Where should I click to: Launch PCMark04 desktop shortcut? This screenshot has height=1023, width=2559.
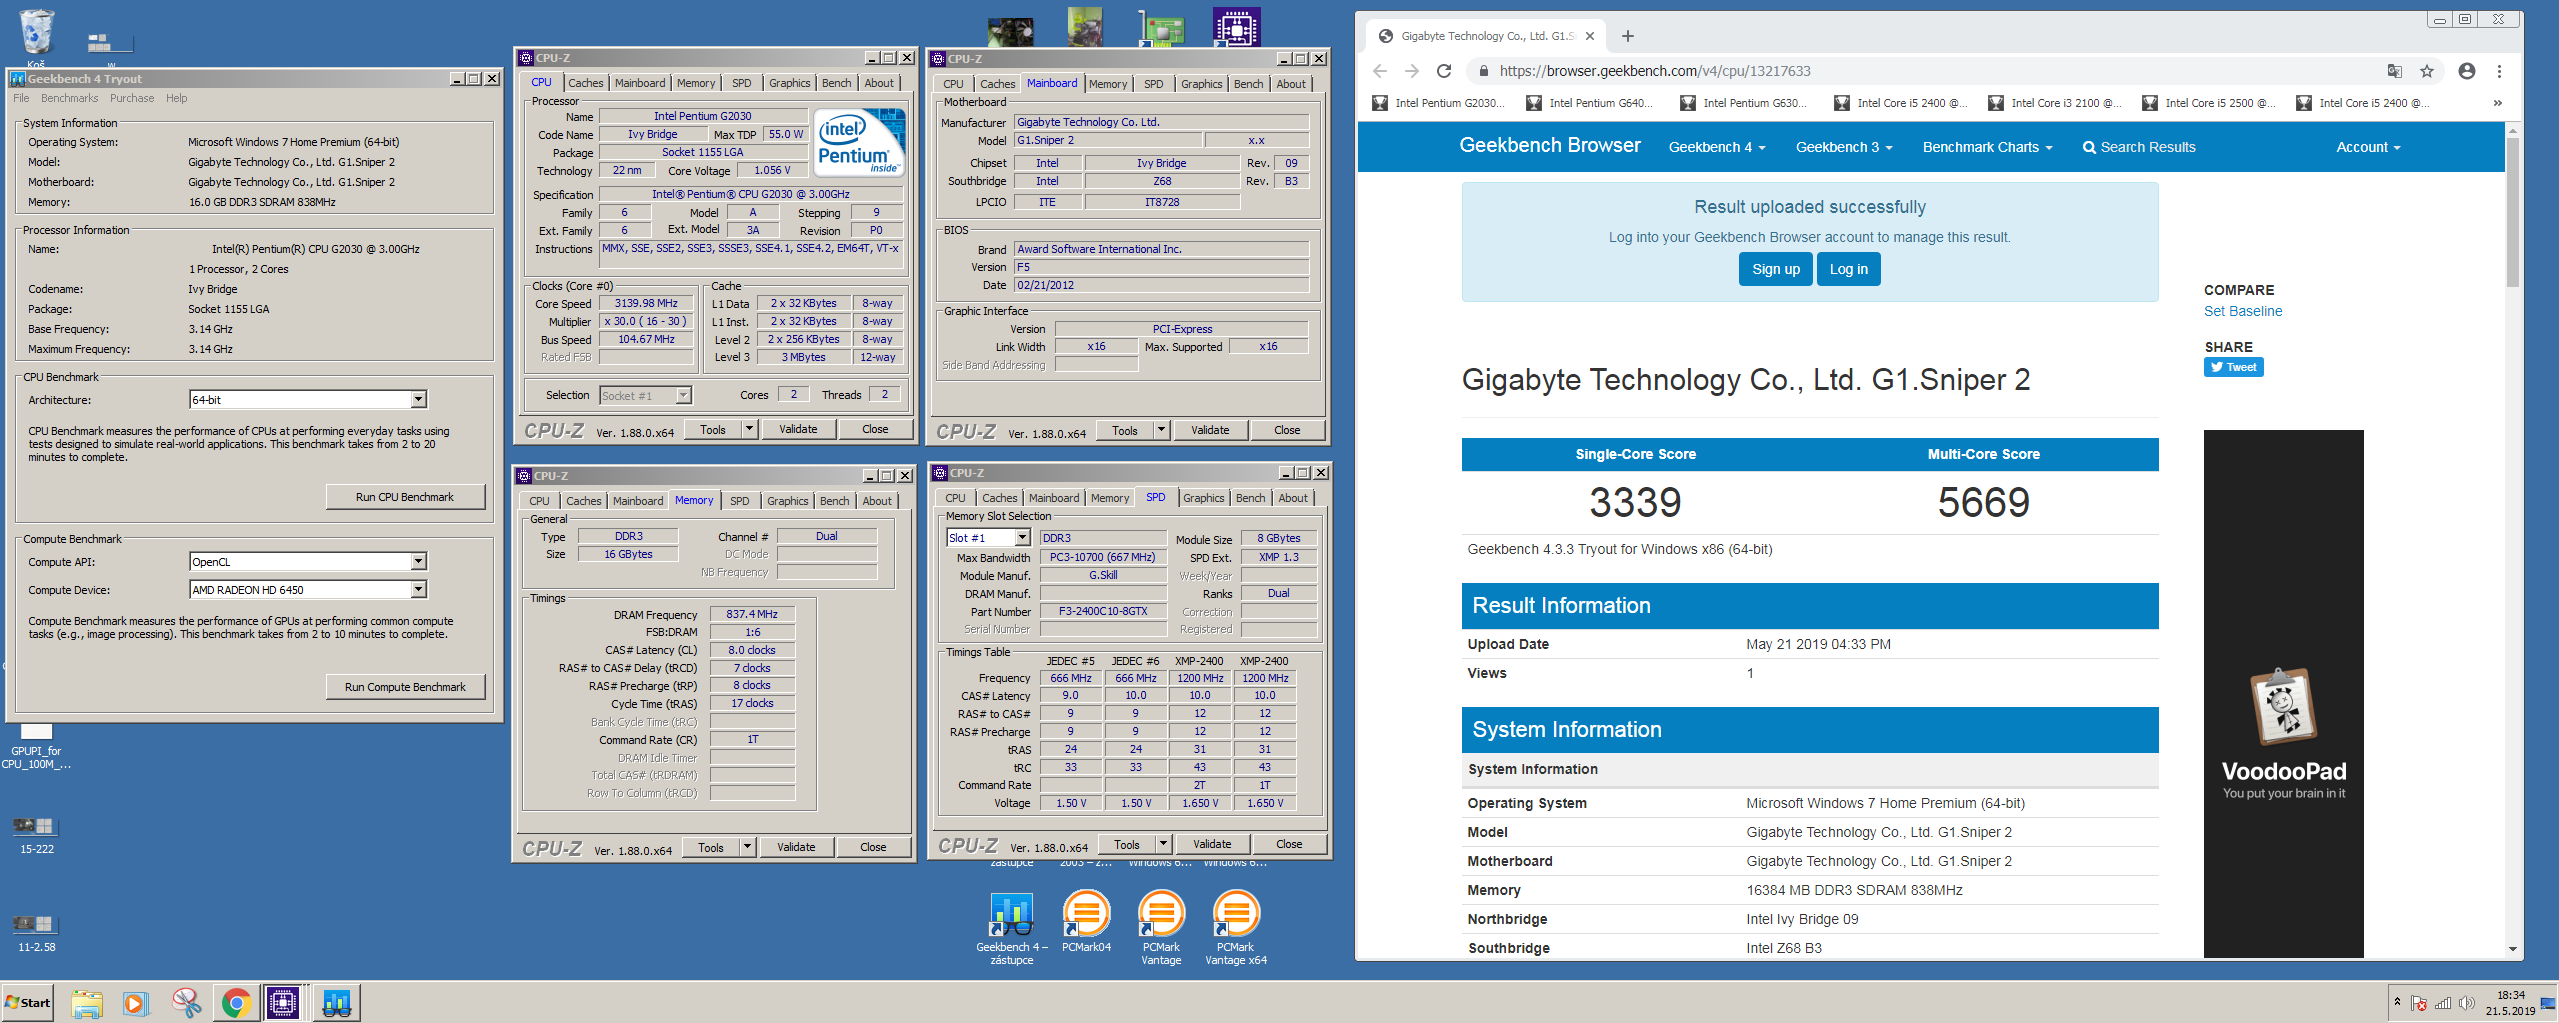click(1086, 921)
